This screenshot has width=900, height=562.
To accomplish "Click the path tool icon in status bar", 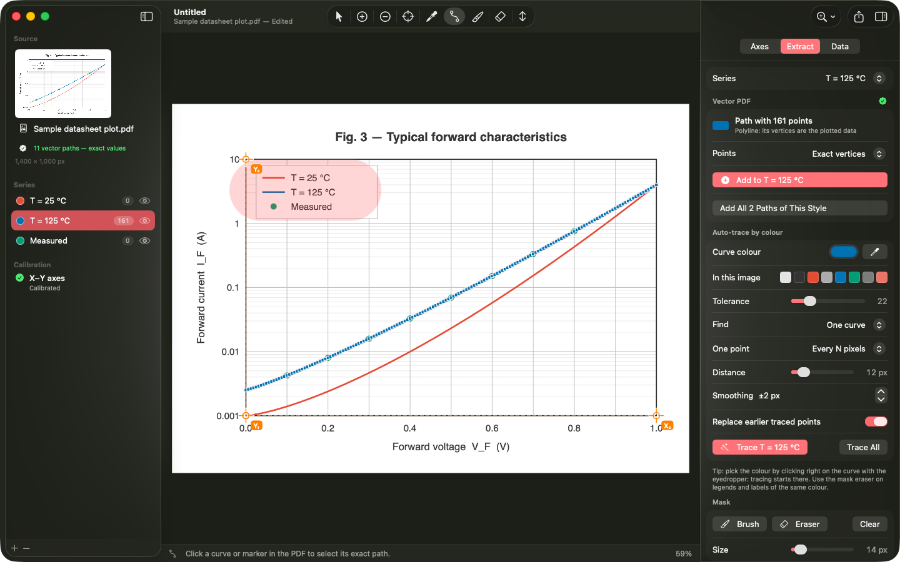I will [x=172, y=553].
